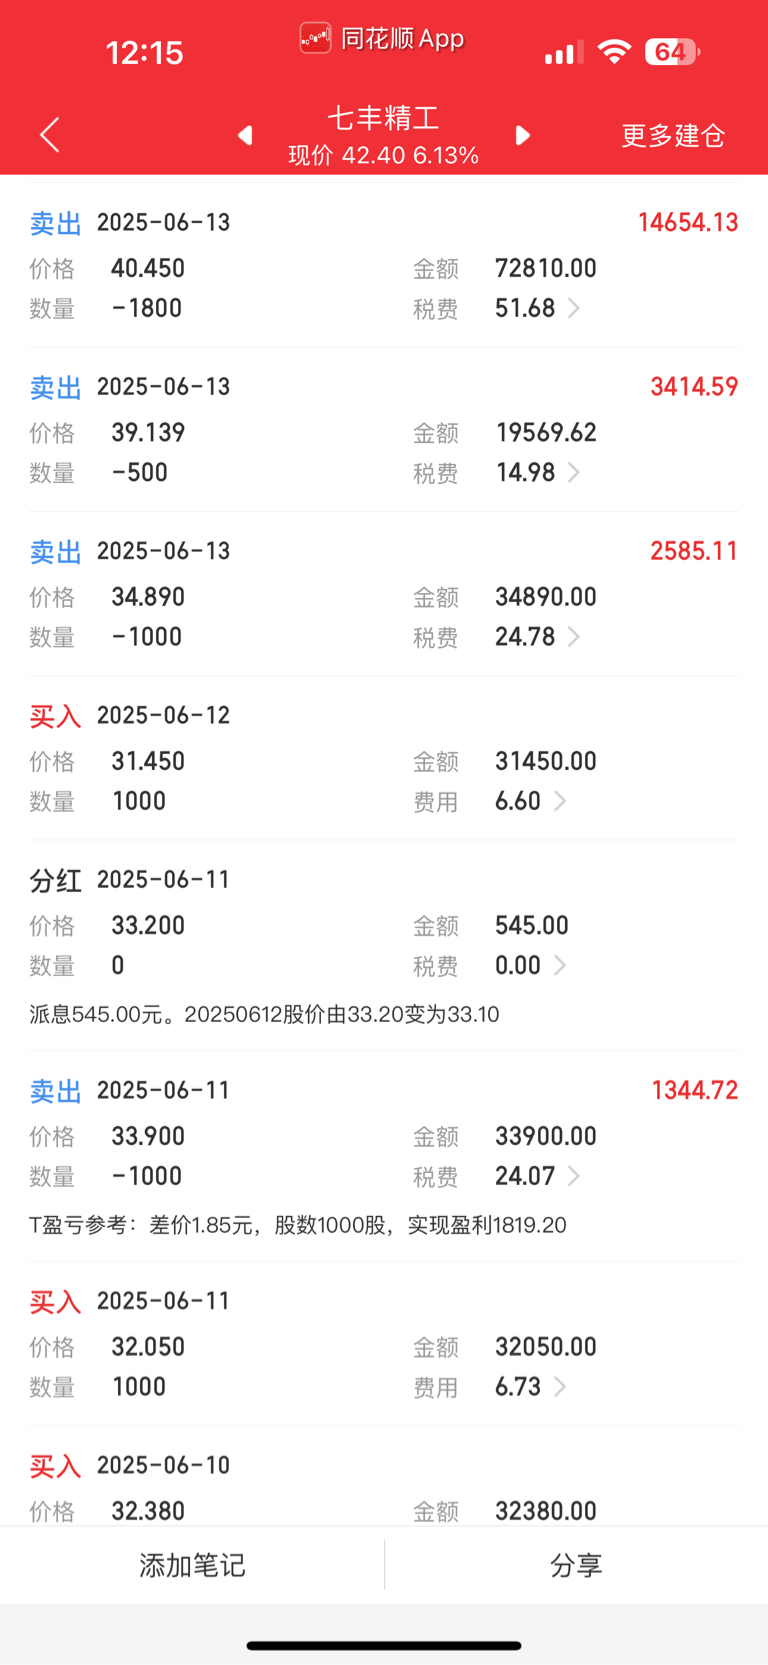768x1665 pixels.
Task: Expand the 6.60 fee details chevron
Action: pyautogui.click(x=560, y=801)
